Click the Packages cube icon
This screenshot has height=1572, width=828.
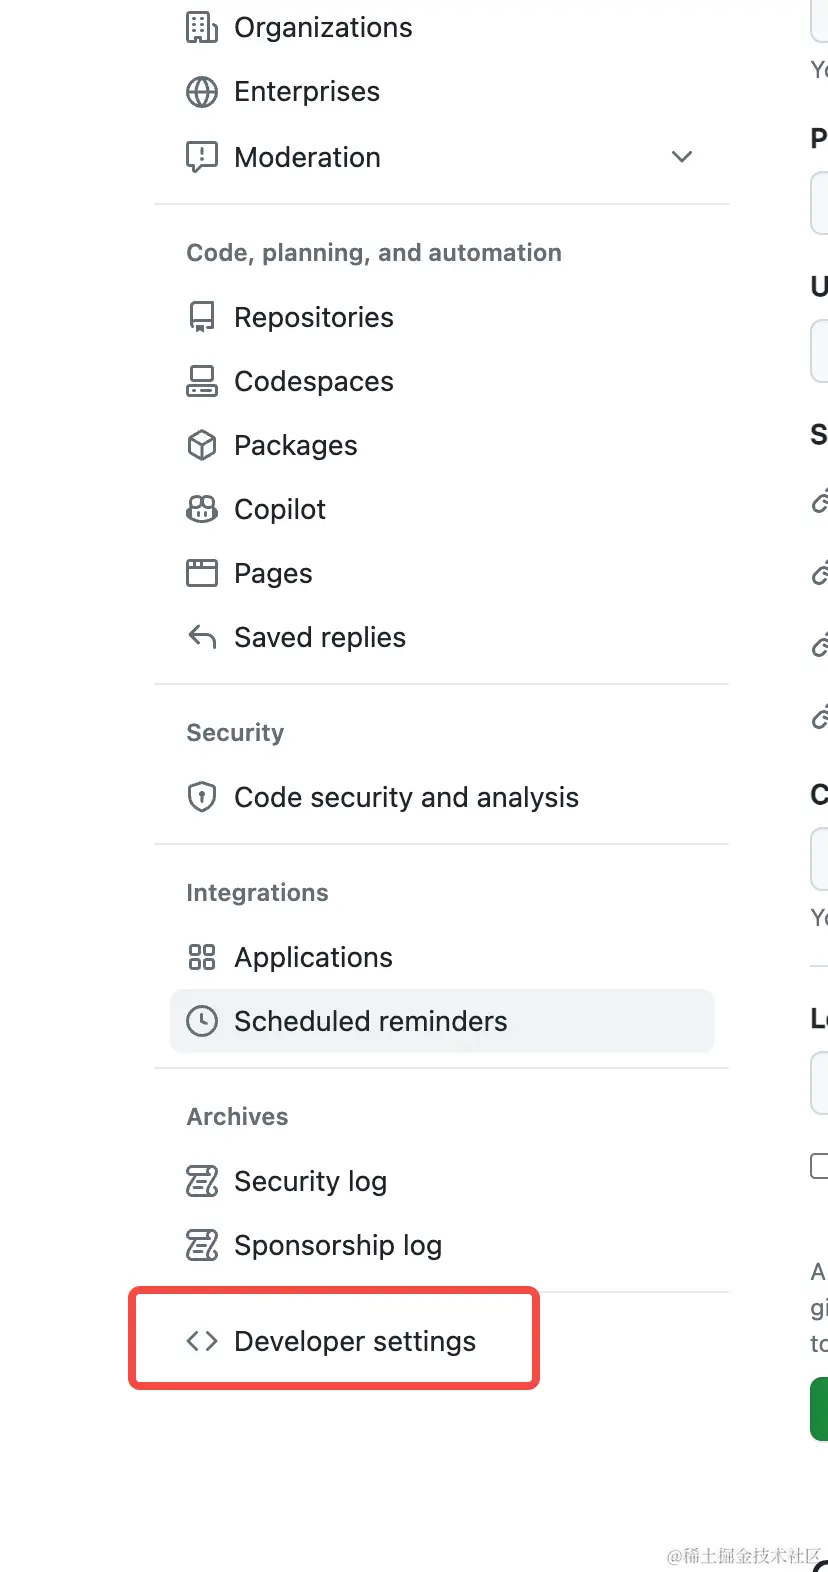(x=202, y=445)
